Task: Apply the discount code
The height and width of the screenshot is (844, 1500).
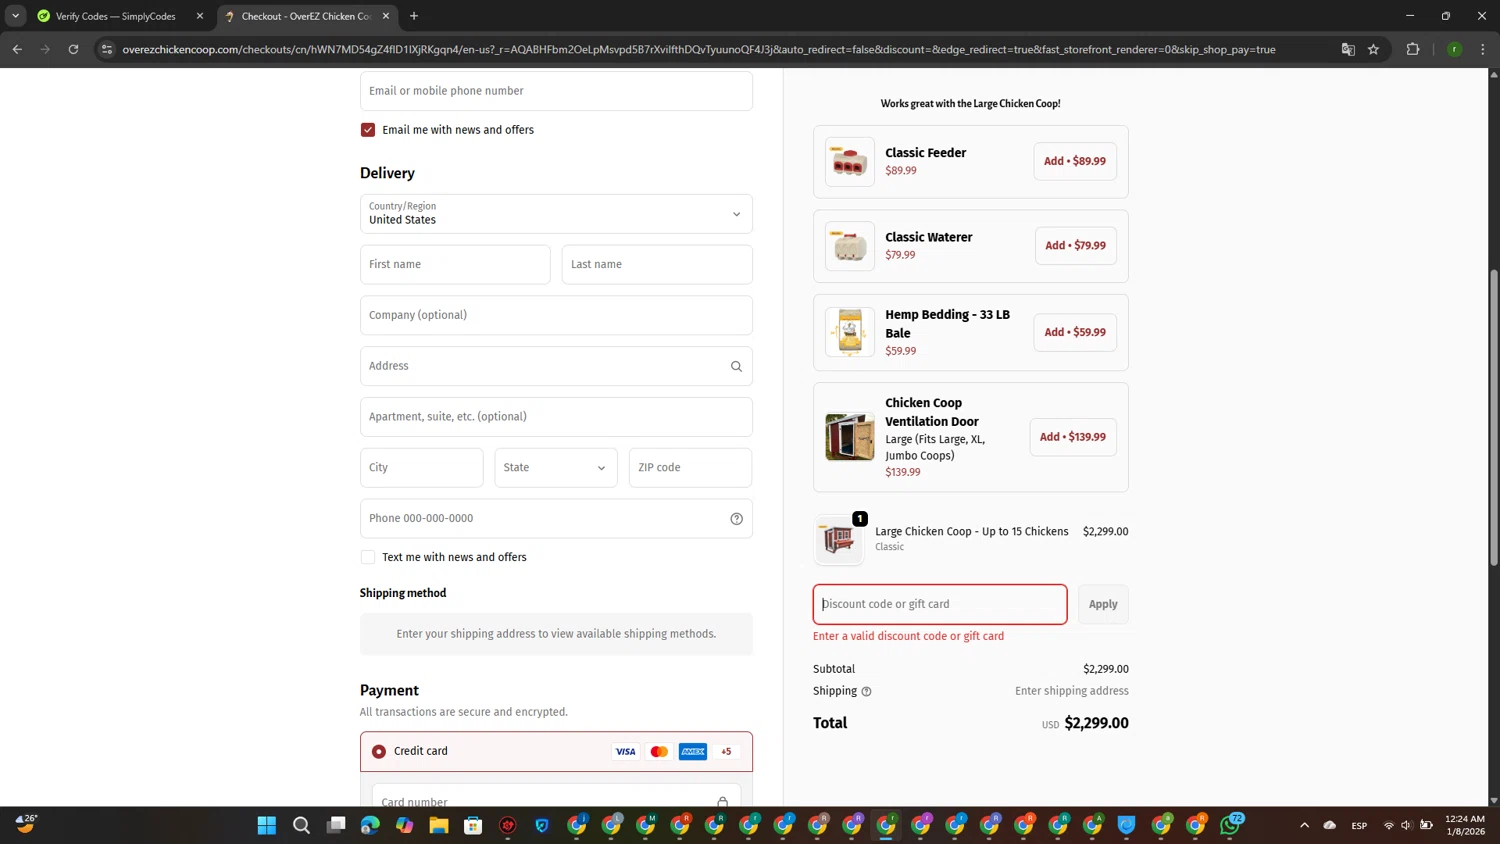Action: (1103, 604)
